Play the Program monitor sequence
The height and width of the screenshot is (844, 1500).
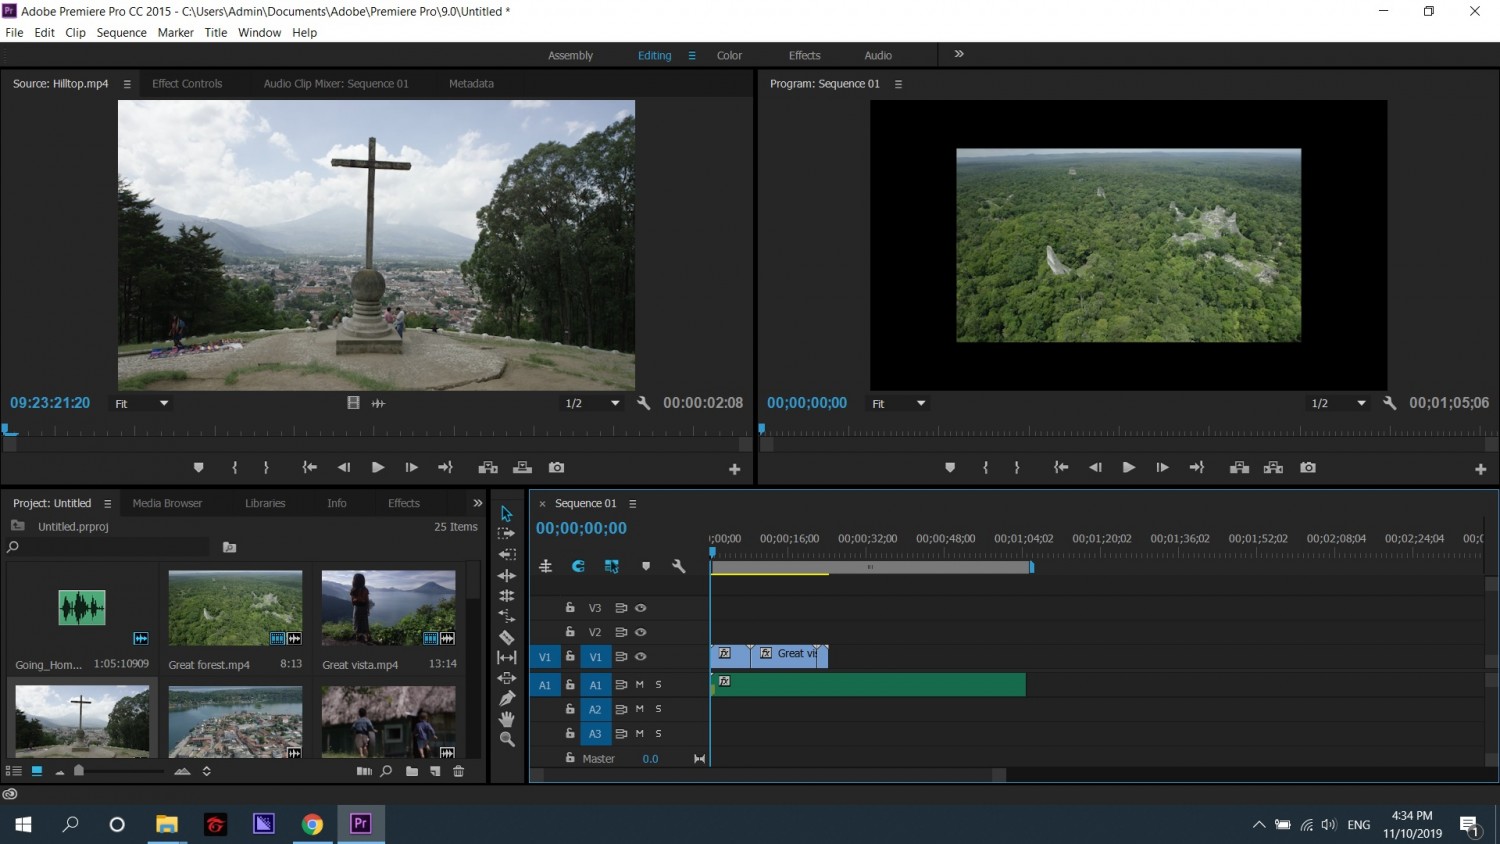tap(1128, 467)
